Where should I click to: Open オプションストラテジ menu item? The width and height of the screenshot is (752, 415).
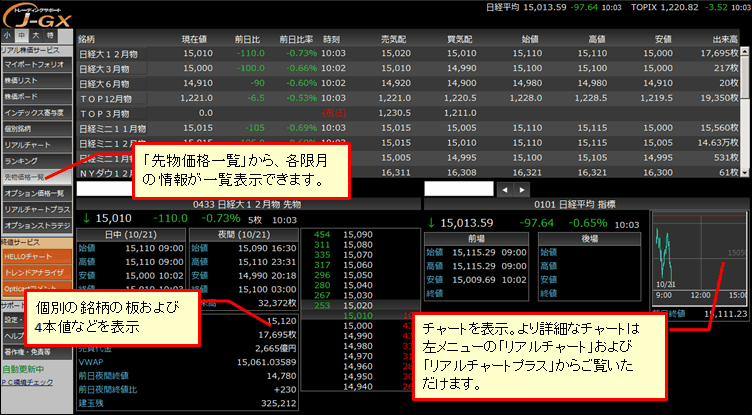click(x=36, y=225)
